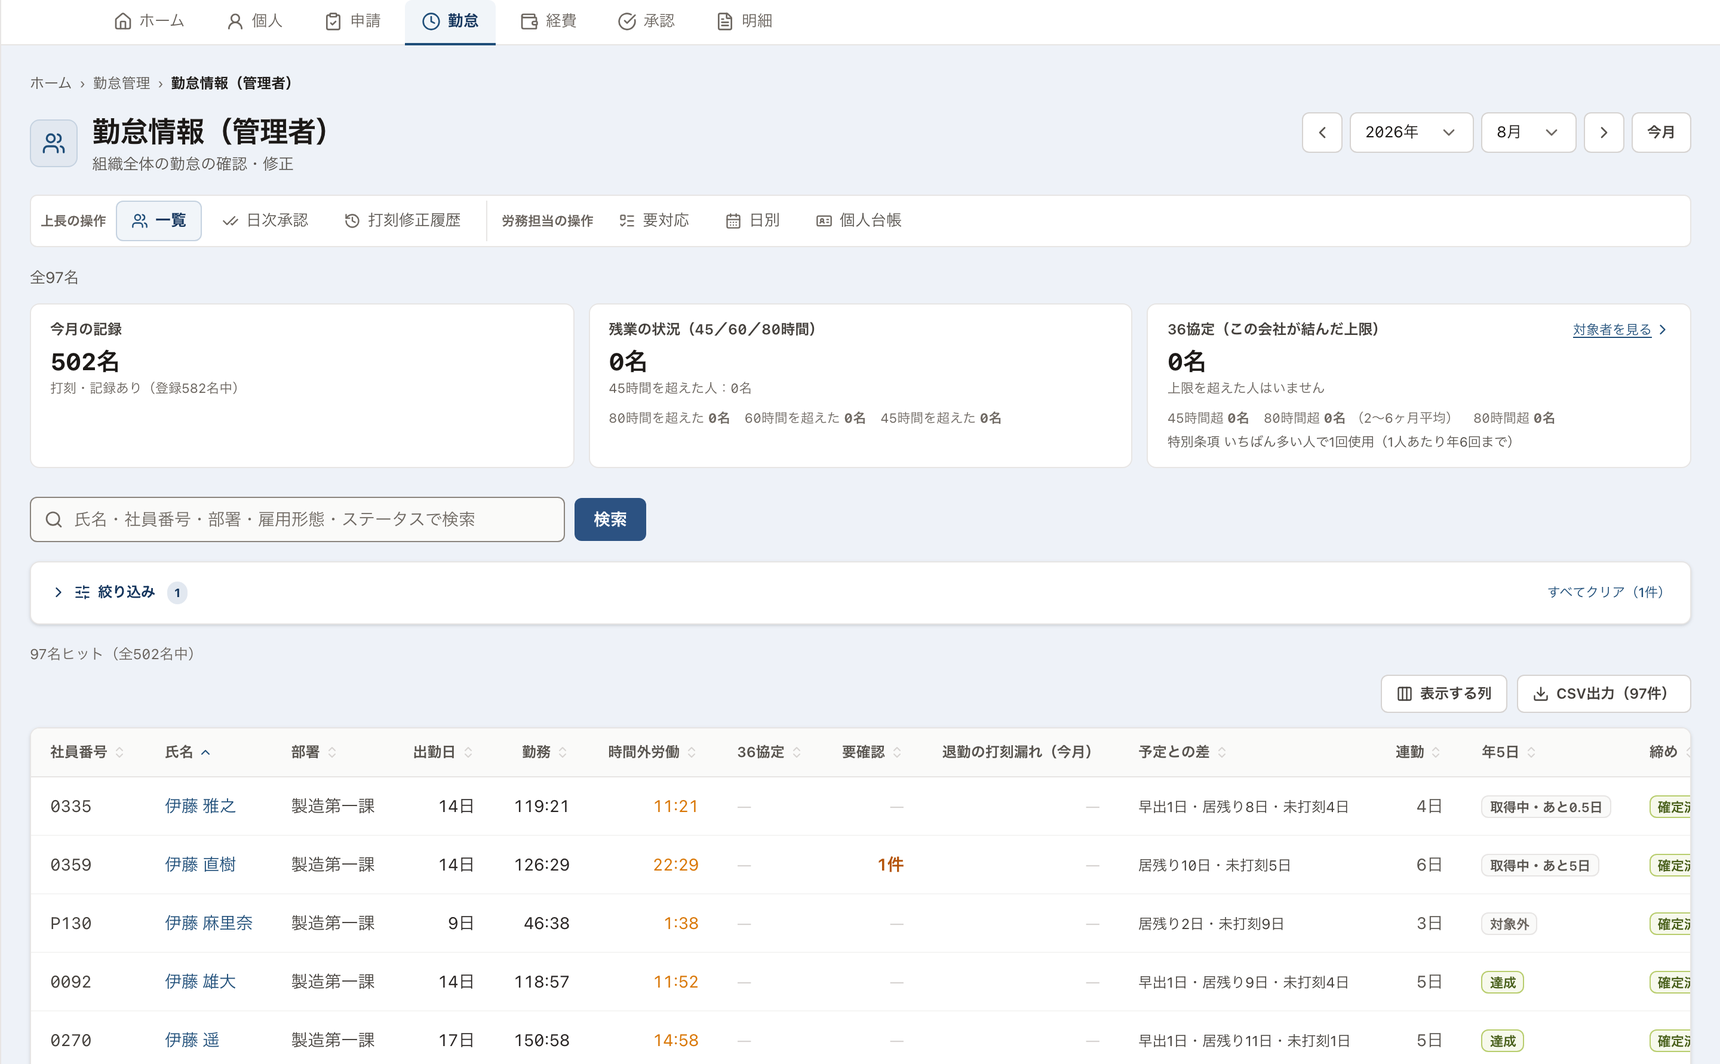This screenshot has width=1720, height=1064.
Task: Click 勤怠管理 breadcrumb link
Action: click(x=121, y=83)
